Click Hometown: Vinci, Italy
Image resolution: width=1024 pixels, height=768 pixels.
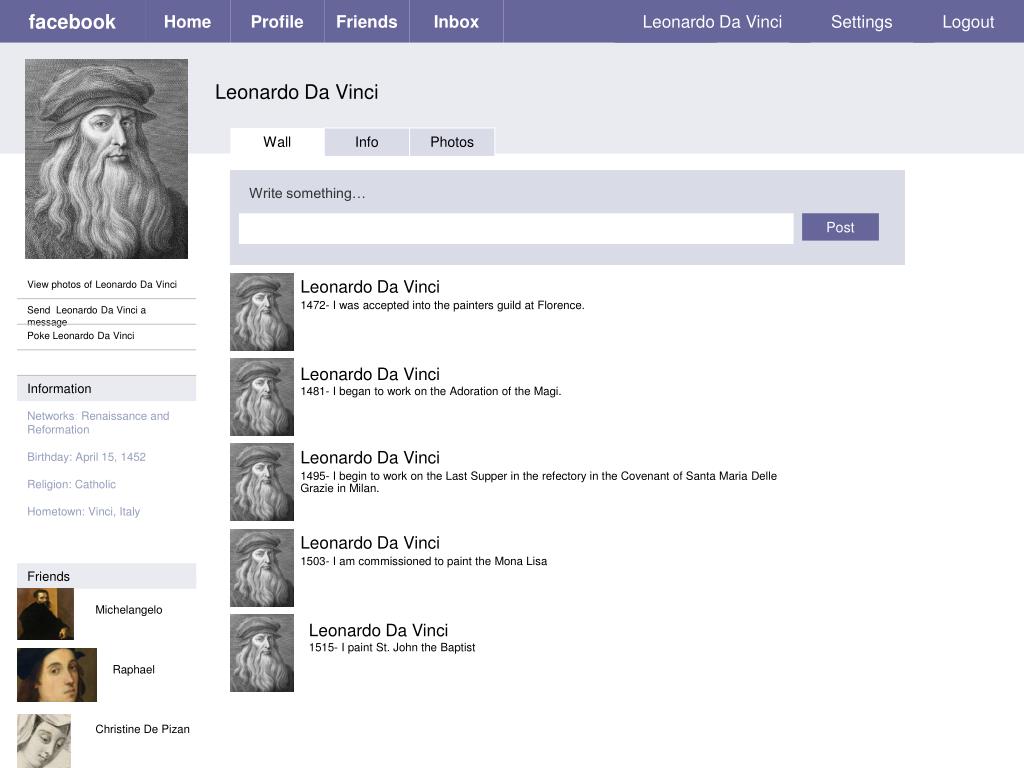(84, 511)
